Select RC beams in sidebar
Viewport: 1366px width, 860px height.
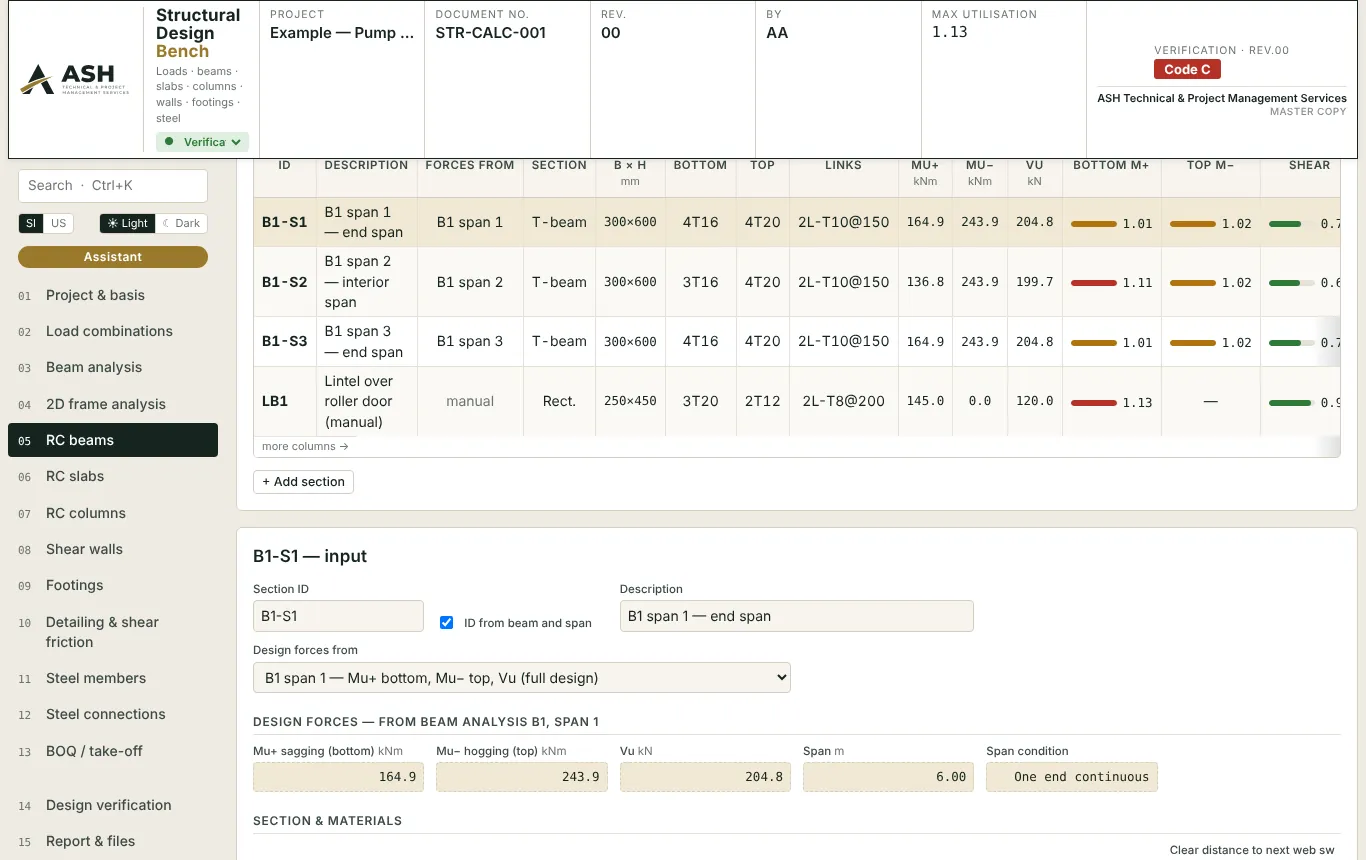pyautogui.click(x=113, y=440)
